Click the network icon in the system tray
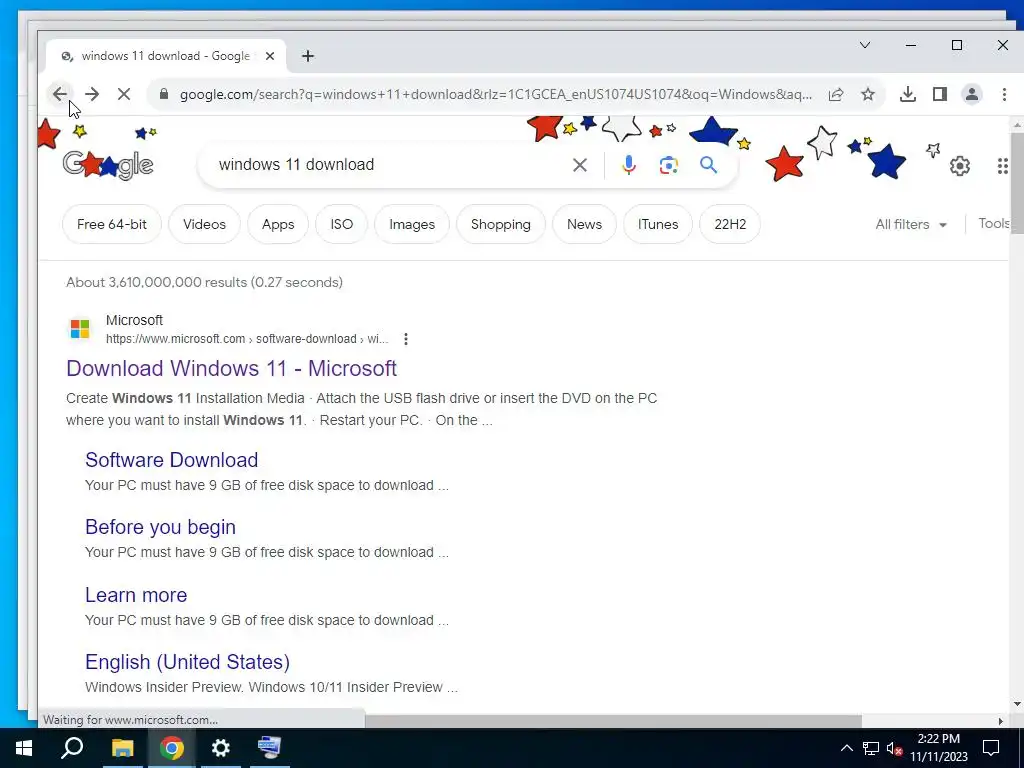Screen dimensions: 1024x768 pos(871,748)
